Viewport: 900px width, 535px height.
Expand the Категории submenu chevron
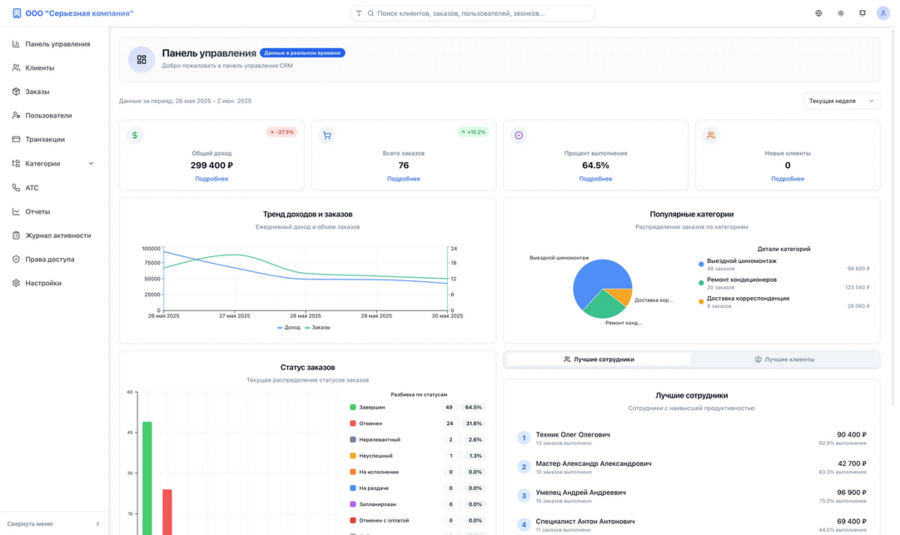[91, 164]
